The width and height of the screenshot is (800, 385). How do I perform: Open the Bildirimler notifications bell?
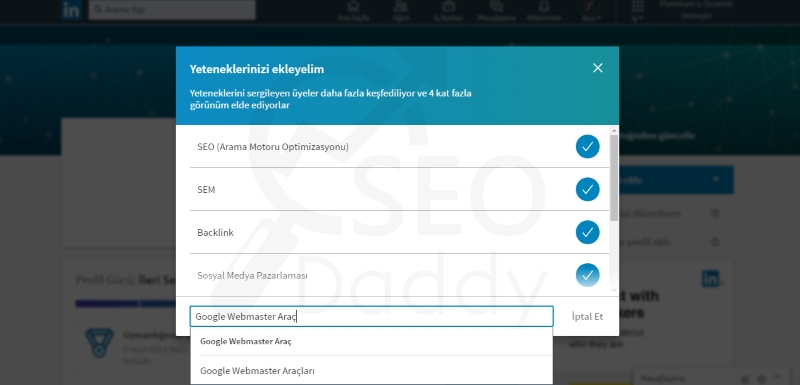[x=544, y=11]
